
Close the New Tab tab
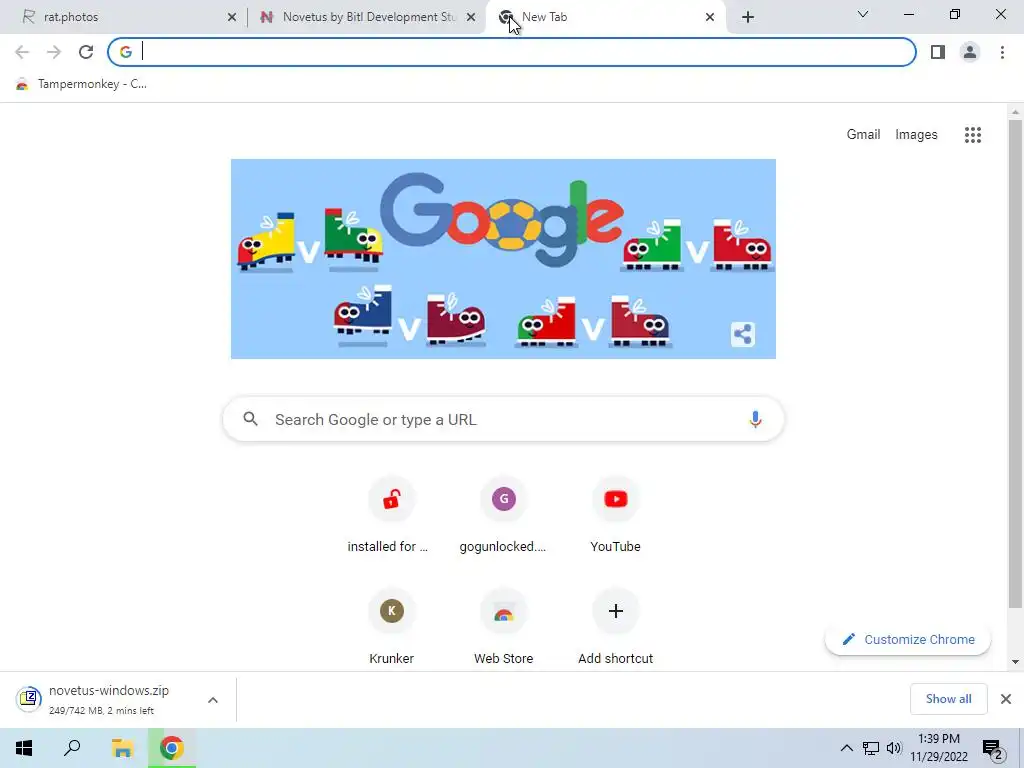[710, 18]
